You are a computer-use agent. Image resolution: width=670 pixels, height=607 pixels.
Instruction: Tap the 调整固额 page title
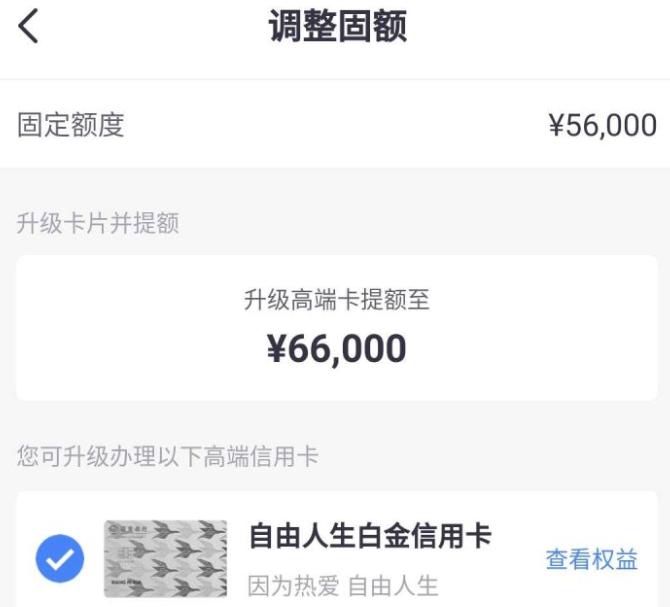point(338,26)
